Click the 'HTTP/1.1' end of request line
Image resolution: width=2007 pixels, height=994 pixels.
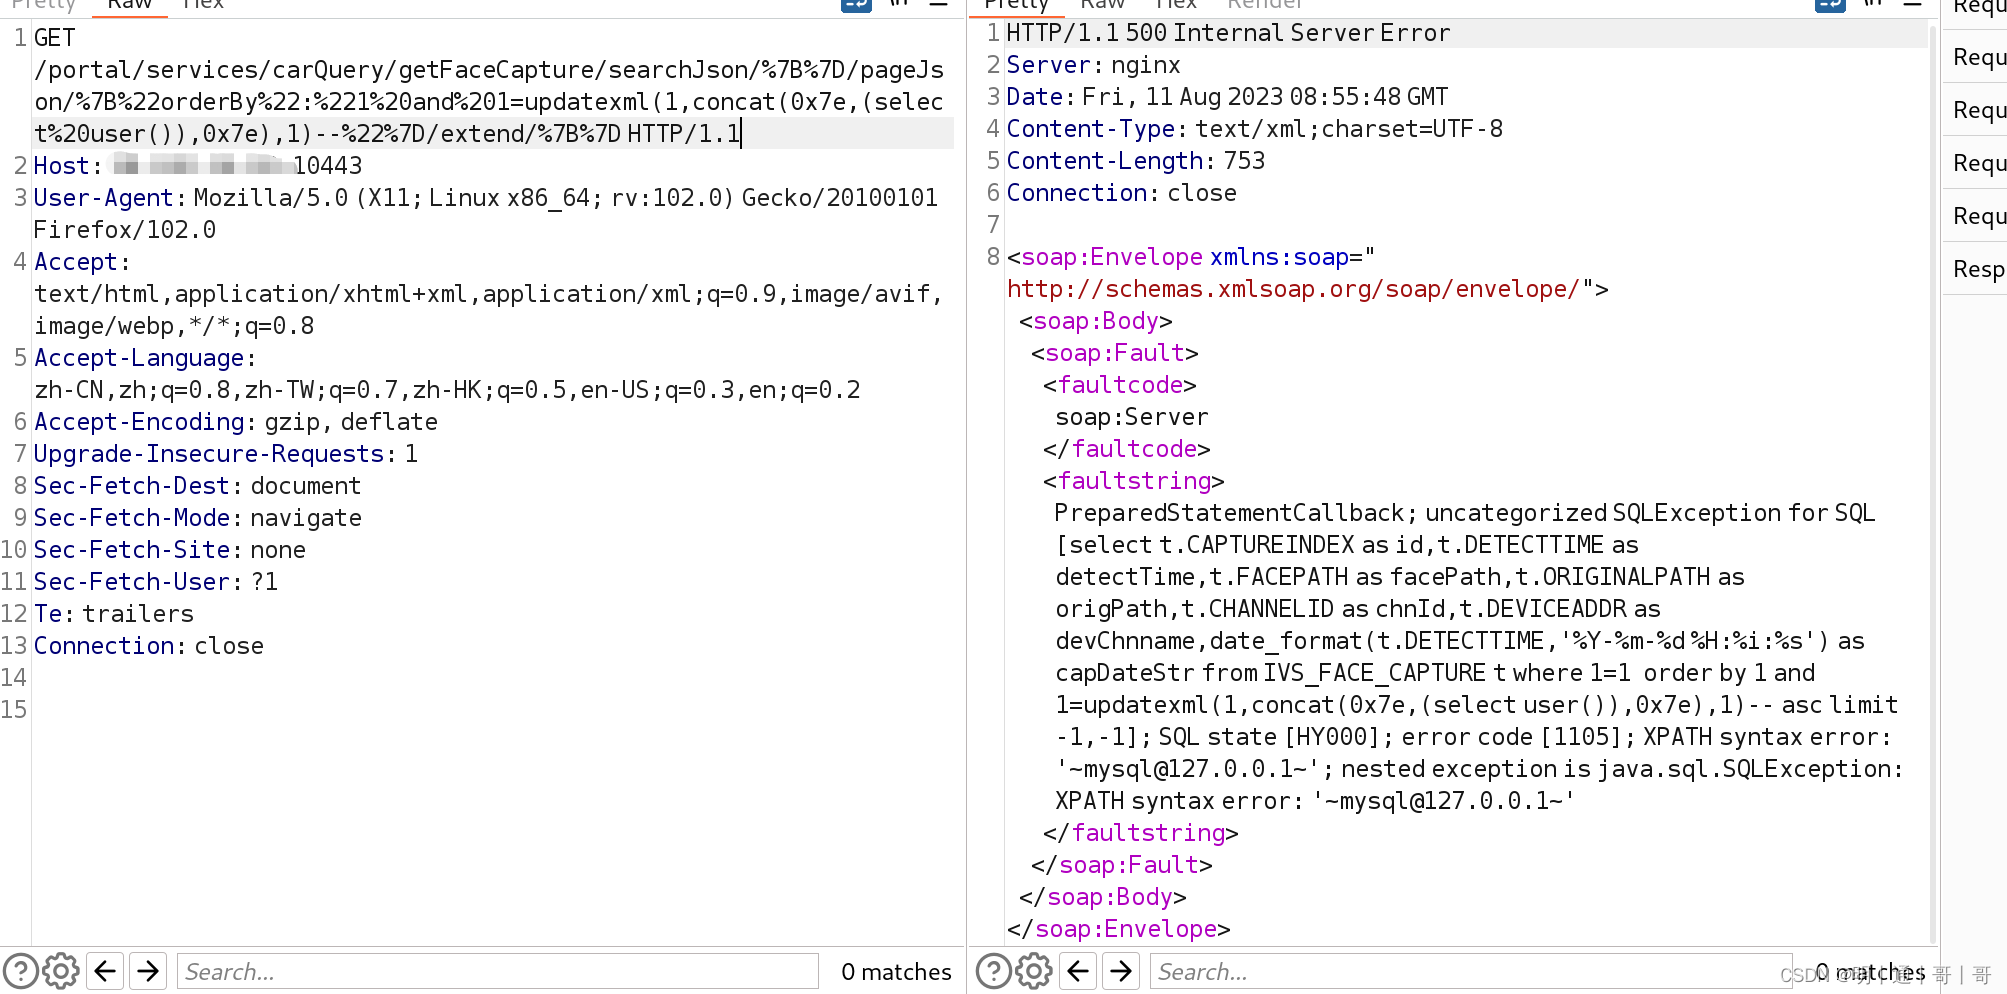click(x=684, y=134)
